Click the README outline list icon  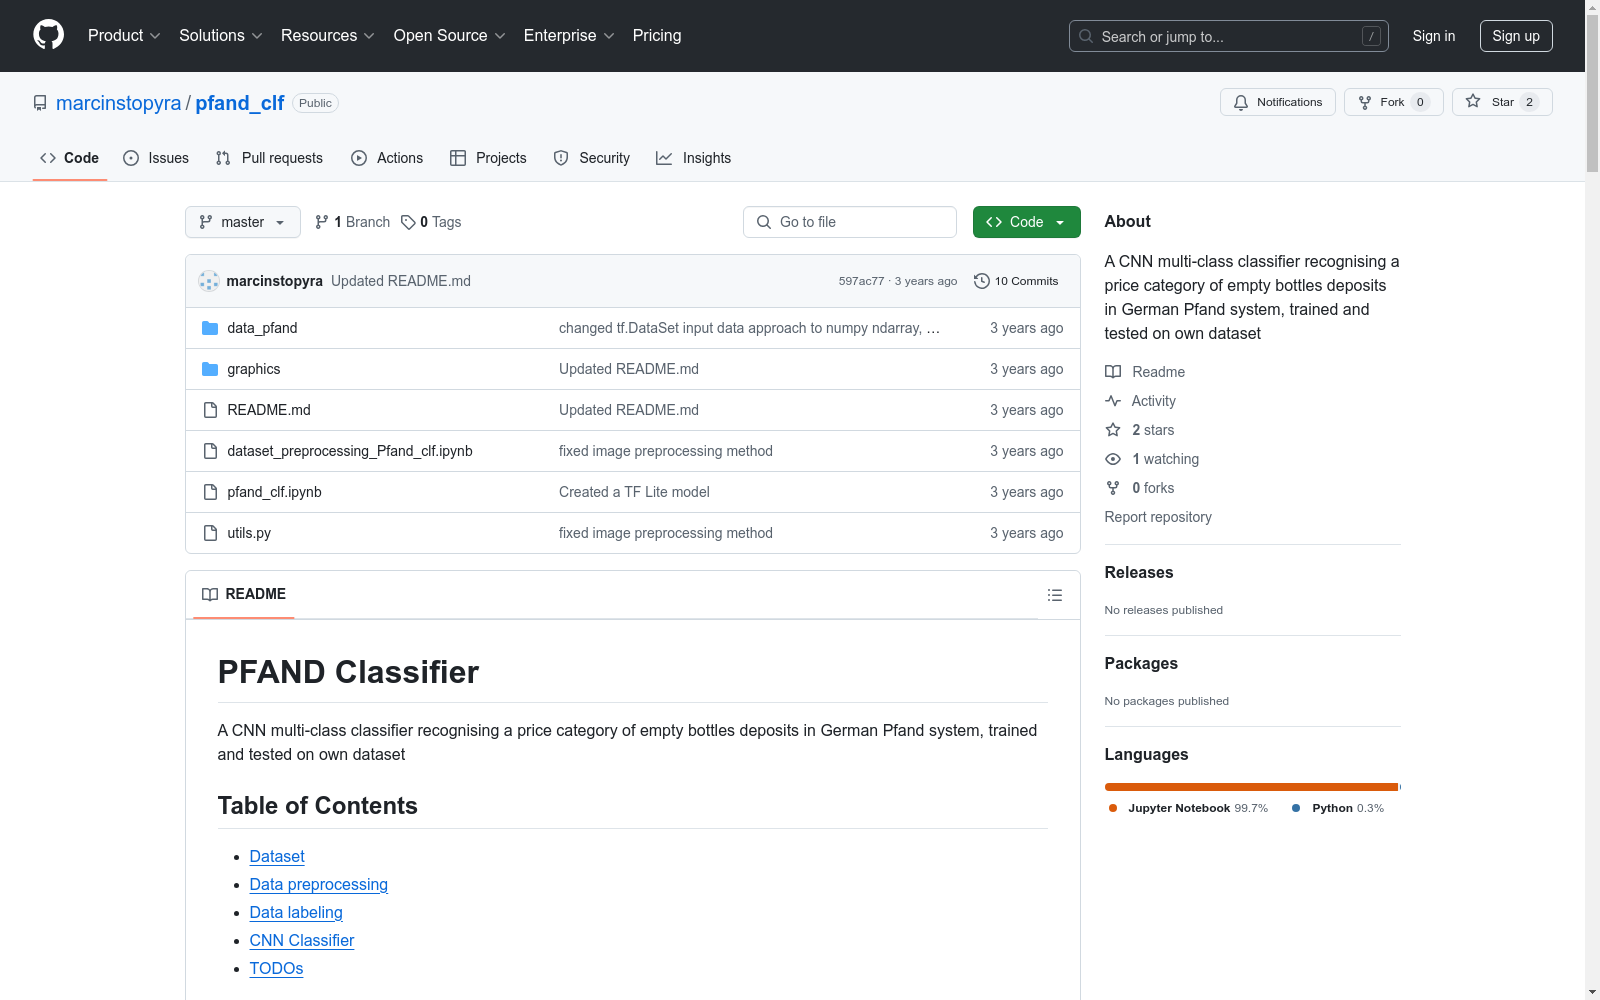click(x=1054, y=595)
